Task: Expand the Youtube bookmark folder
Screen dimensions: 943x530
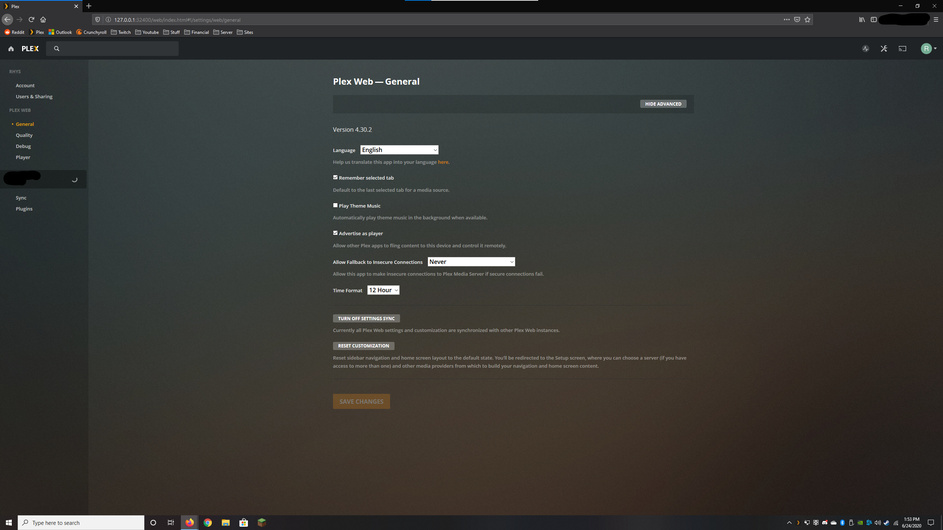Action: (147, 32)
